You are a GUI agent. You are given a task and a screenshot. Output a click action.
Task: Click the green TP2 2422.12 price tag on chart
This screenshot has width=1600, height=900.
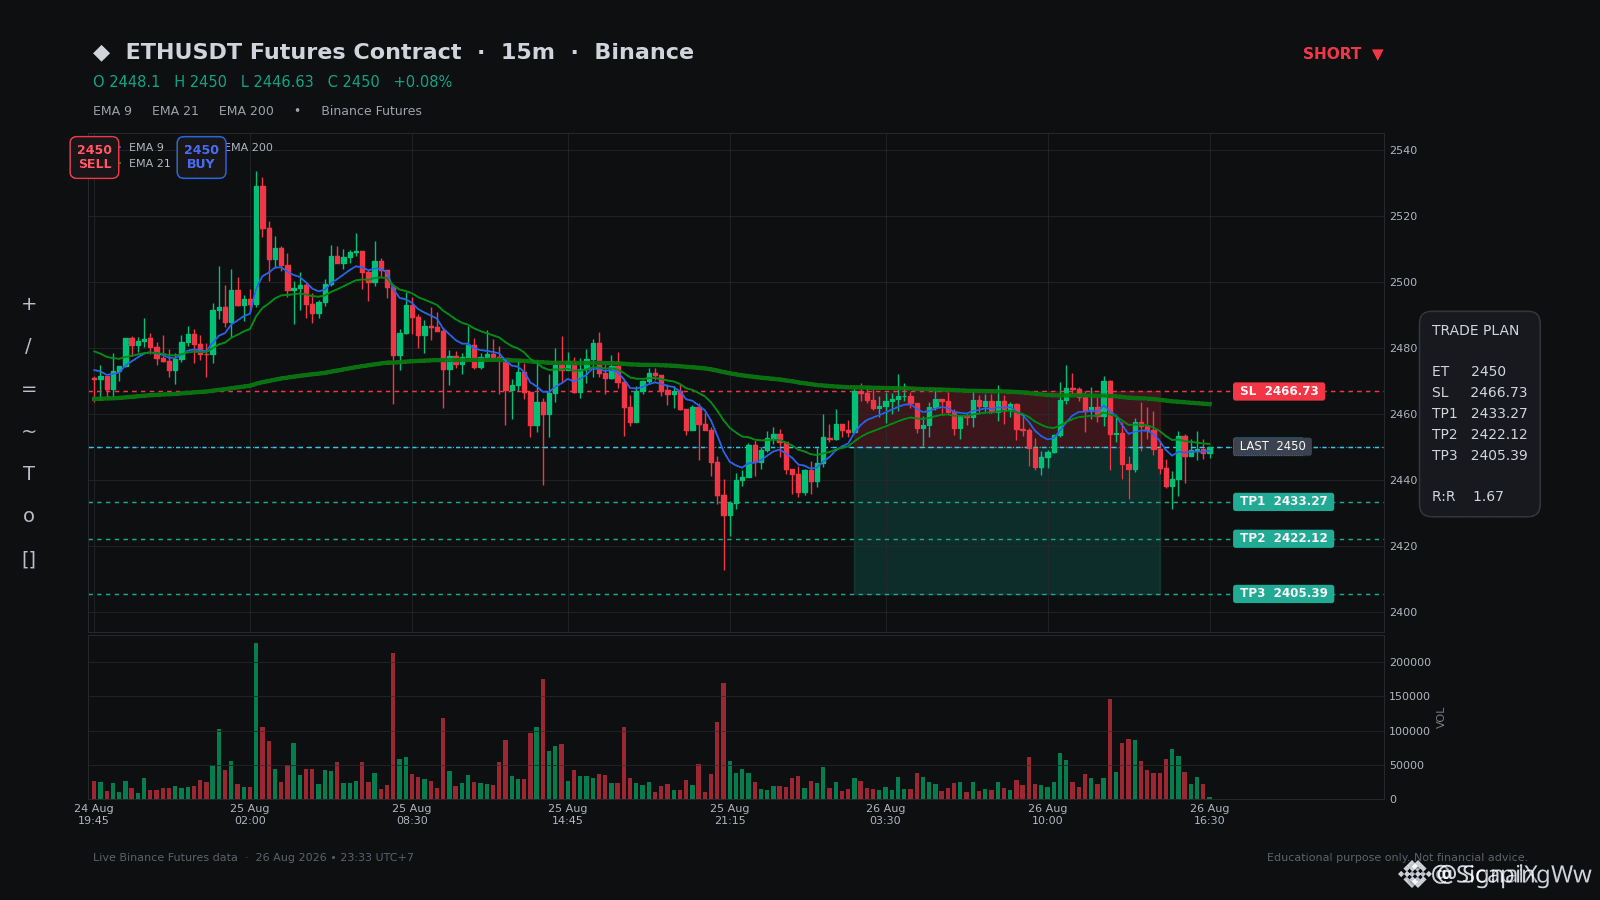[1283, 538]
